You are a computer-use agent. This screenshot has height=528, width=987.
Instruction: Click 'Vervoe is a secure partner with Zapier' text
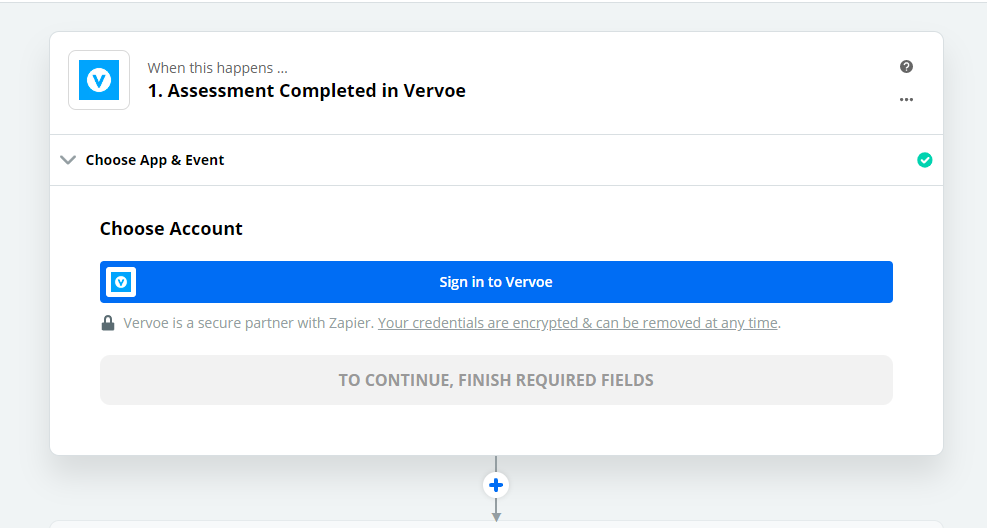[248, 323]
